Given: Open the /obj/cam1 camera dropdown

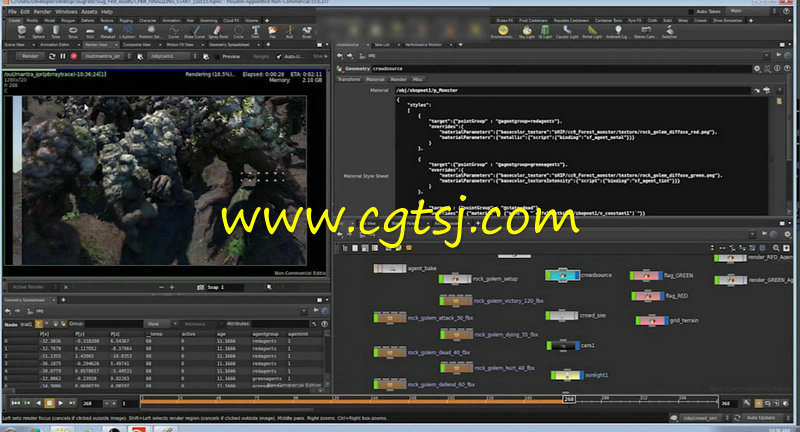Looking at the screenshot, I should coord(172,56).
